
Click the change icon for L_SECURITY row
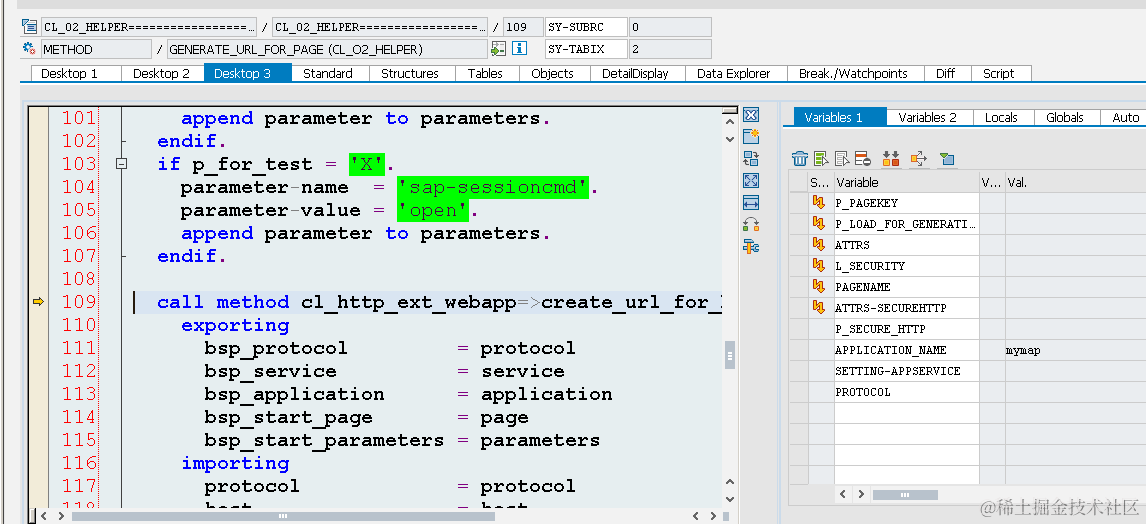[819, 265]
